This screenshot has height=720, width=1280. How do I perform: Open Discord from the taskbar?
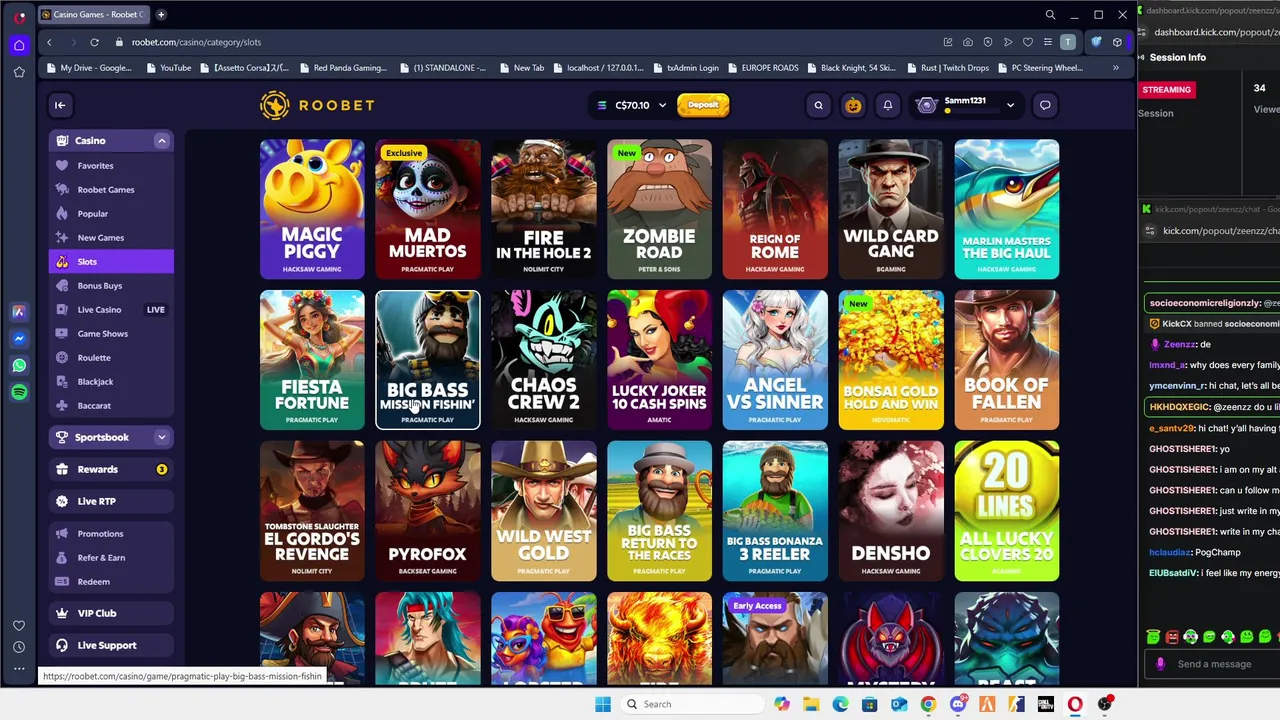pyautogui.click(x=958, y=704)
